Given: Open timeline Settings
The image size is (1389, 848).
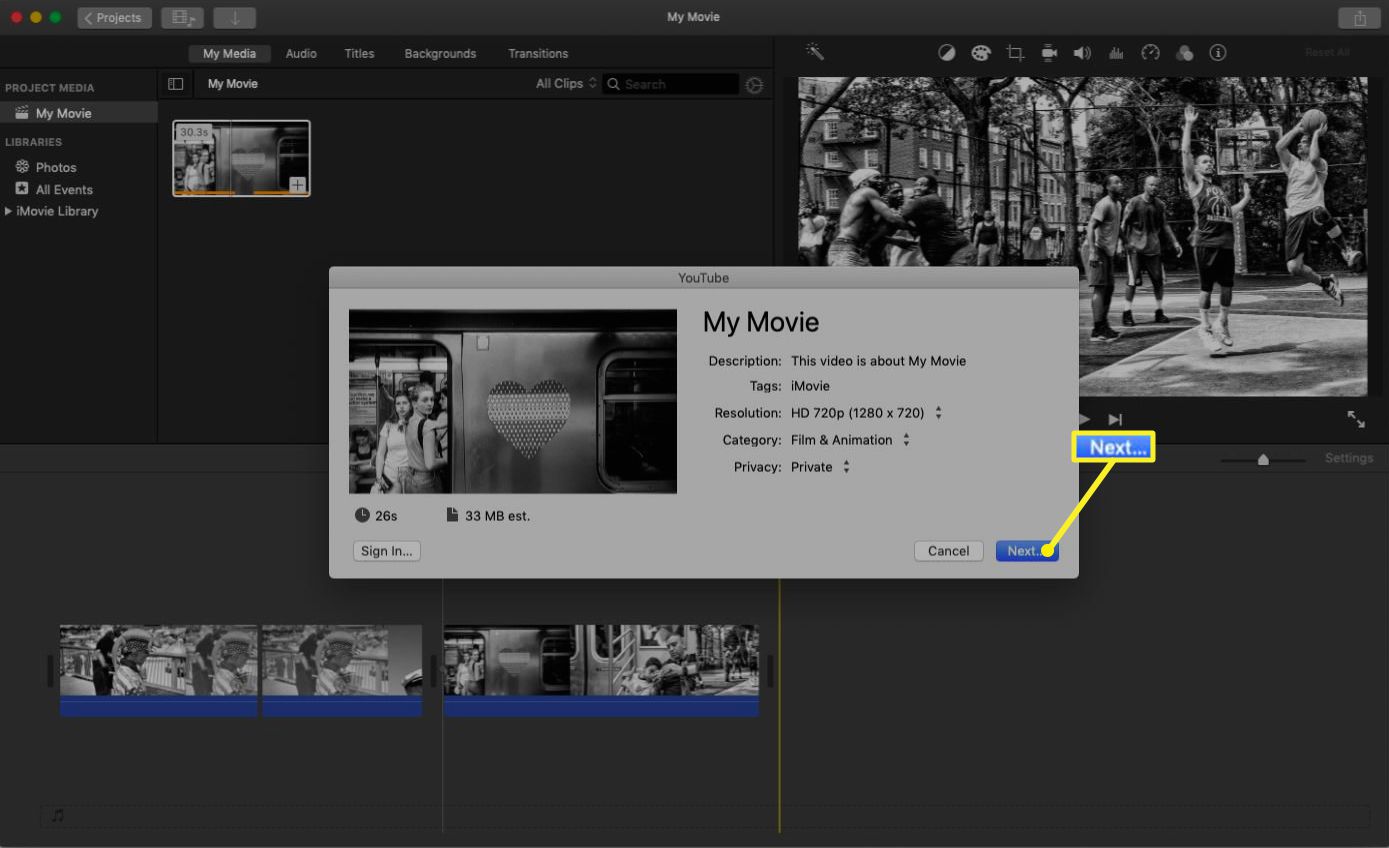Looking at the screenshot, I should coord(1349,458).
